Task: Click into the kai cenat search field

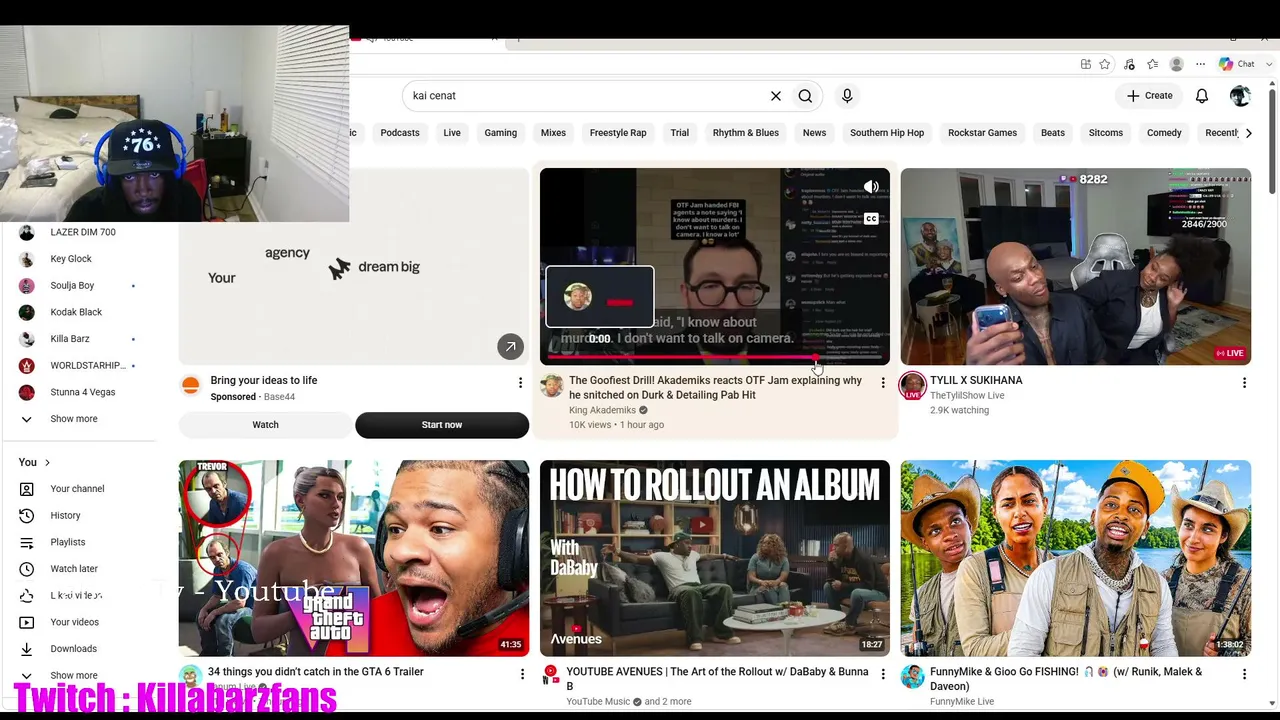Action: 585,96
